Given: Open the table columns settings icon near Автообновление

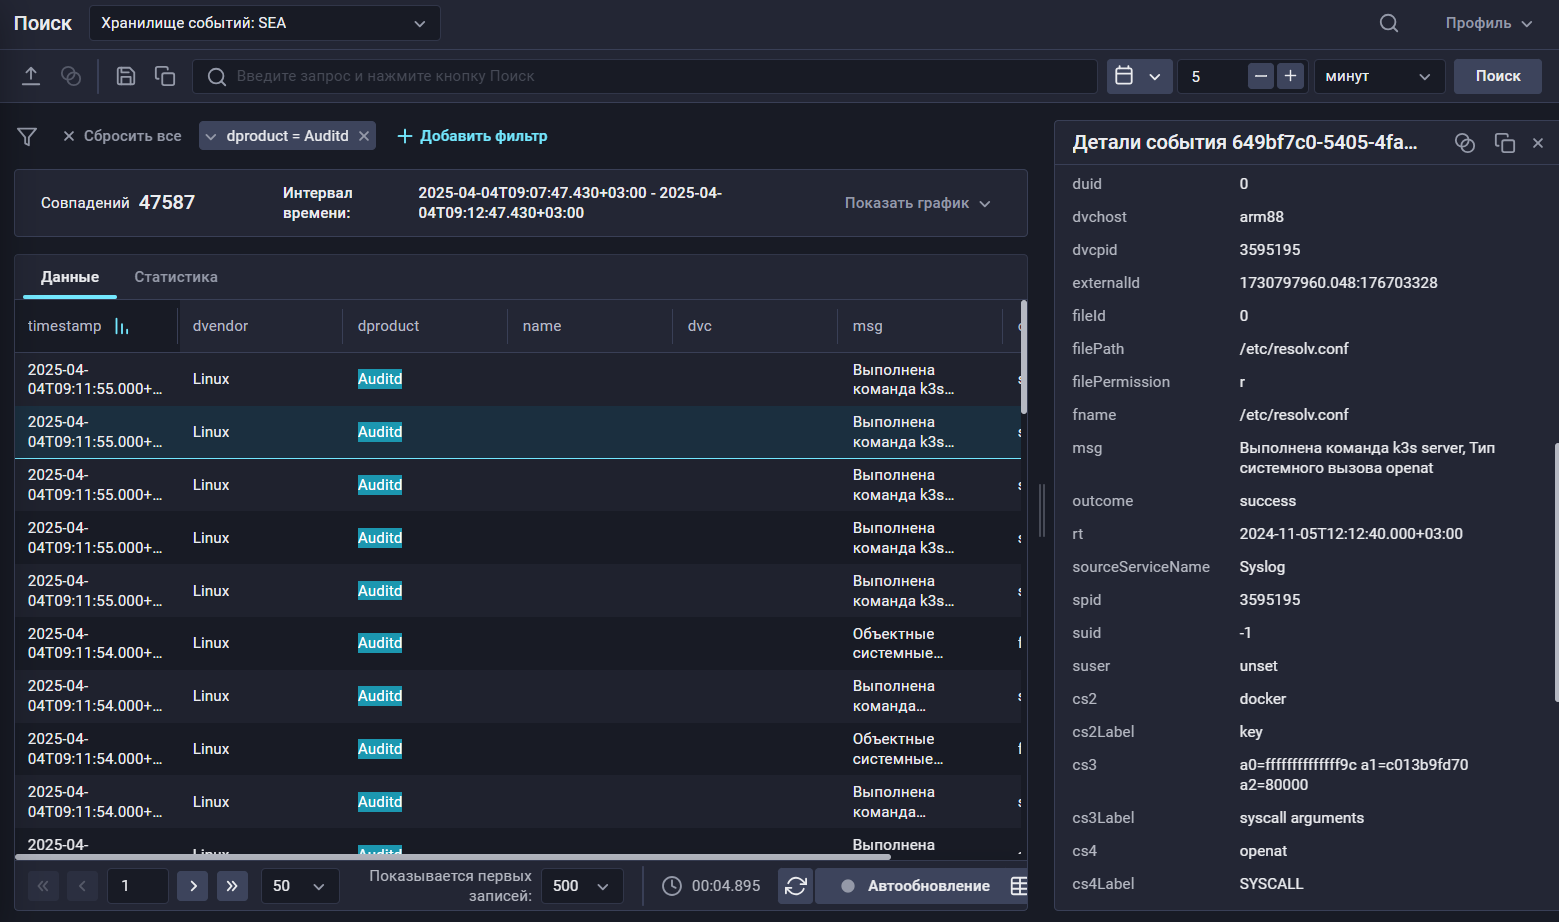Looking at the screenshot, I should (1019, 886).
